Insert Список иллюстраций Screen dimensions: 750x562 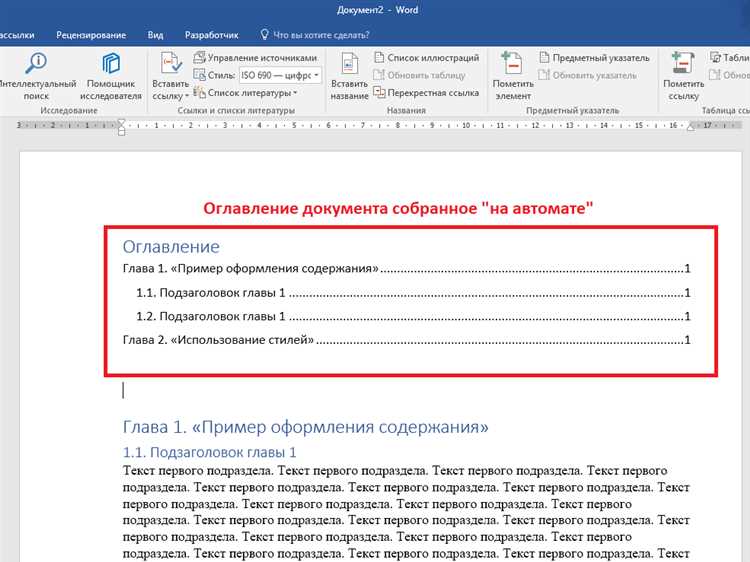[x=427, y=58]
